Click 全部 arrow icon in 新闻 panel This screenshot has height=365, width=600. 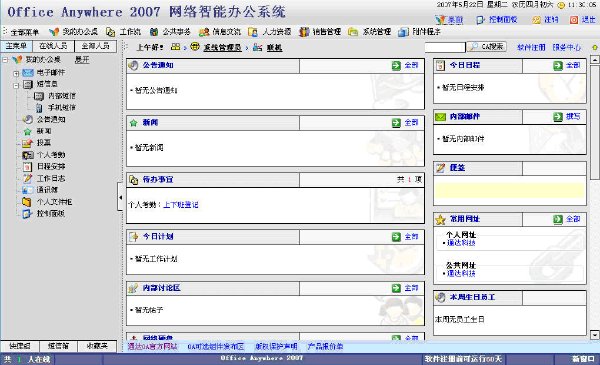tap(396, 123)
